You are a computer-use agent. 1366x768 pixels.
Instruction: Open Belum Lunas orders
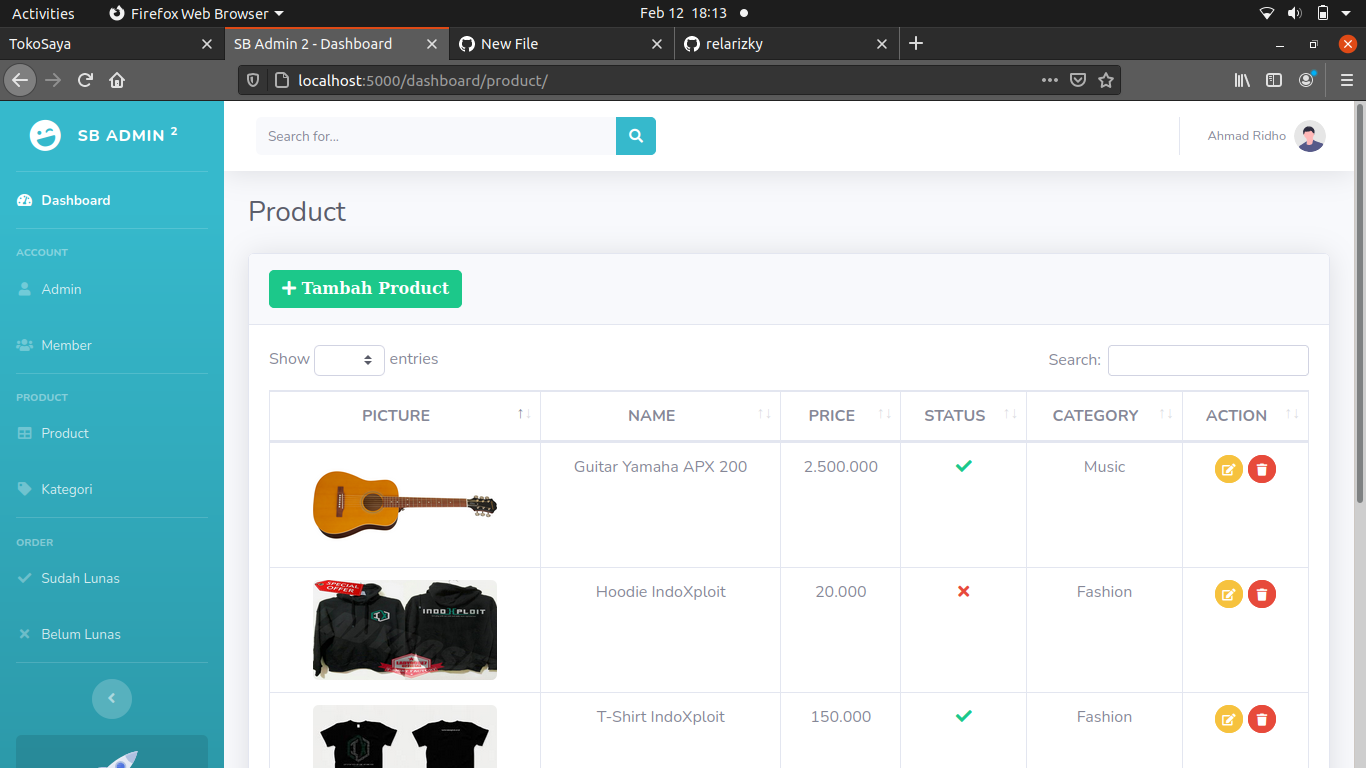click(112, 634)
